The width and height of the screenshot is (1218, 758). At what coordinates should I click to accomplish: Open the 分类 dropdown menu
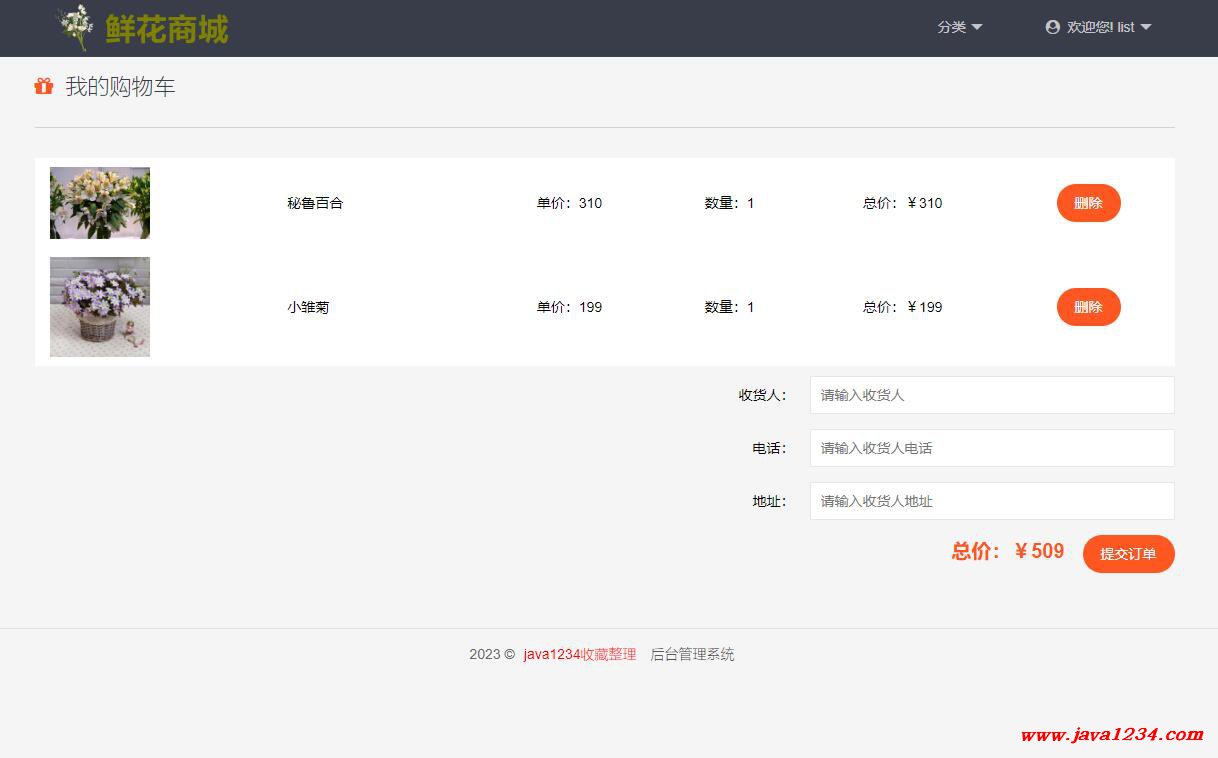tap(959, 27)
